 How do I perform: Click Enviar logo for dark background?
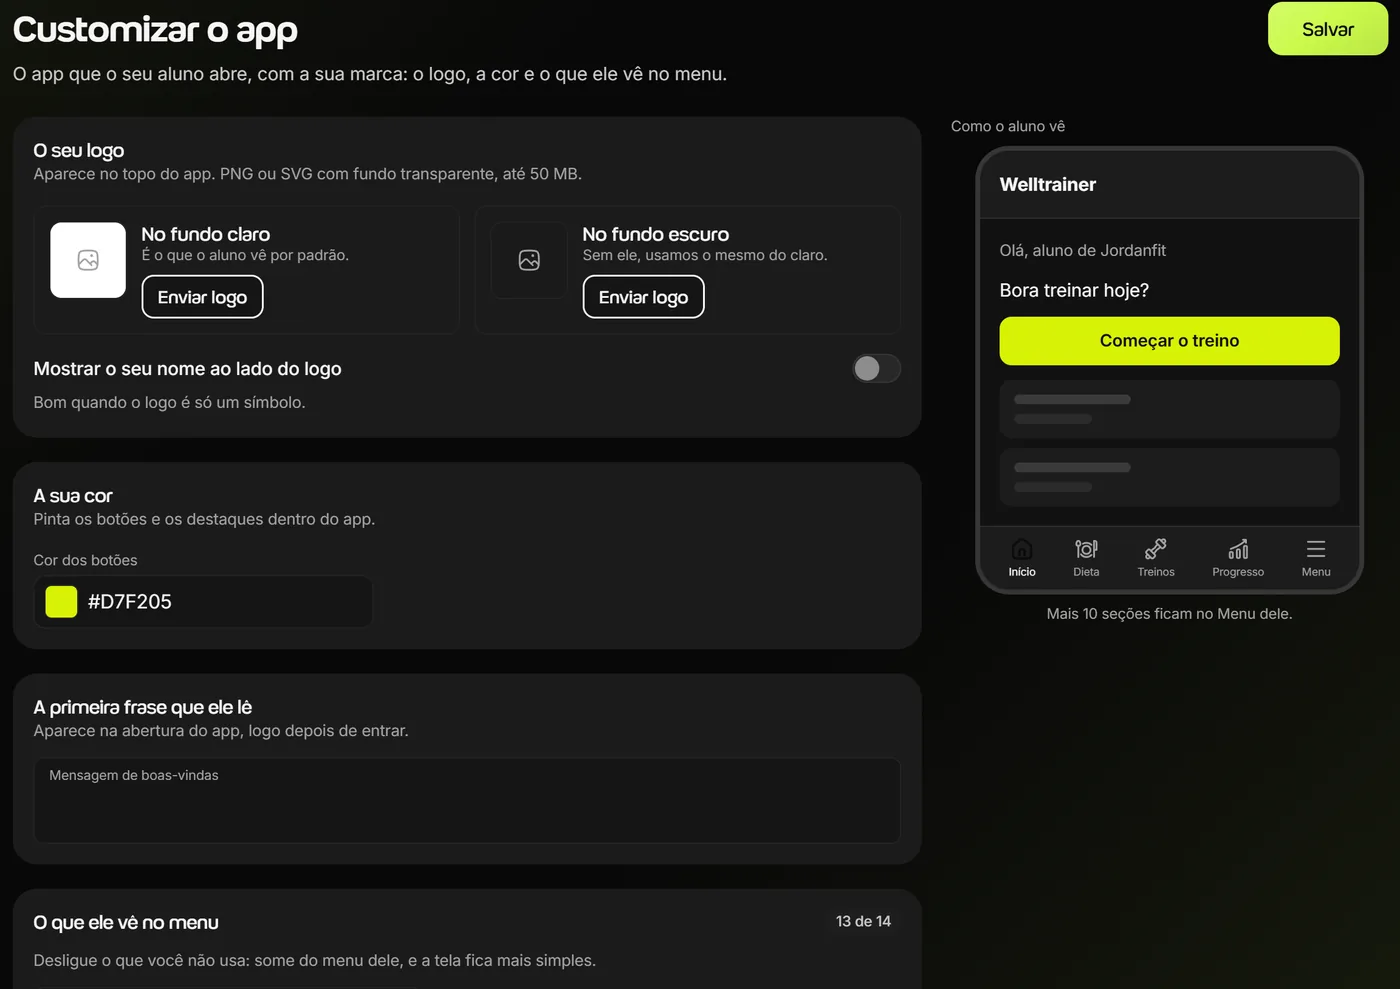(x=643, y=297)
